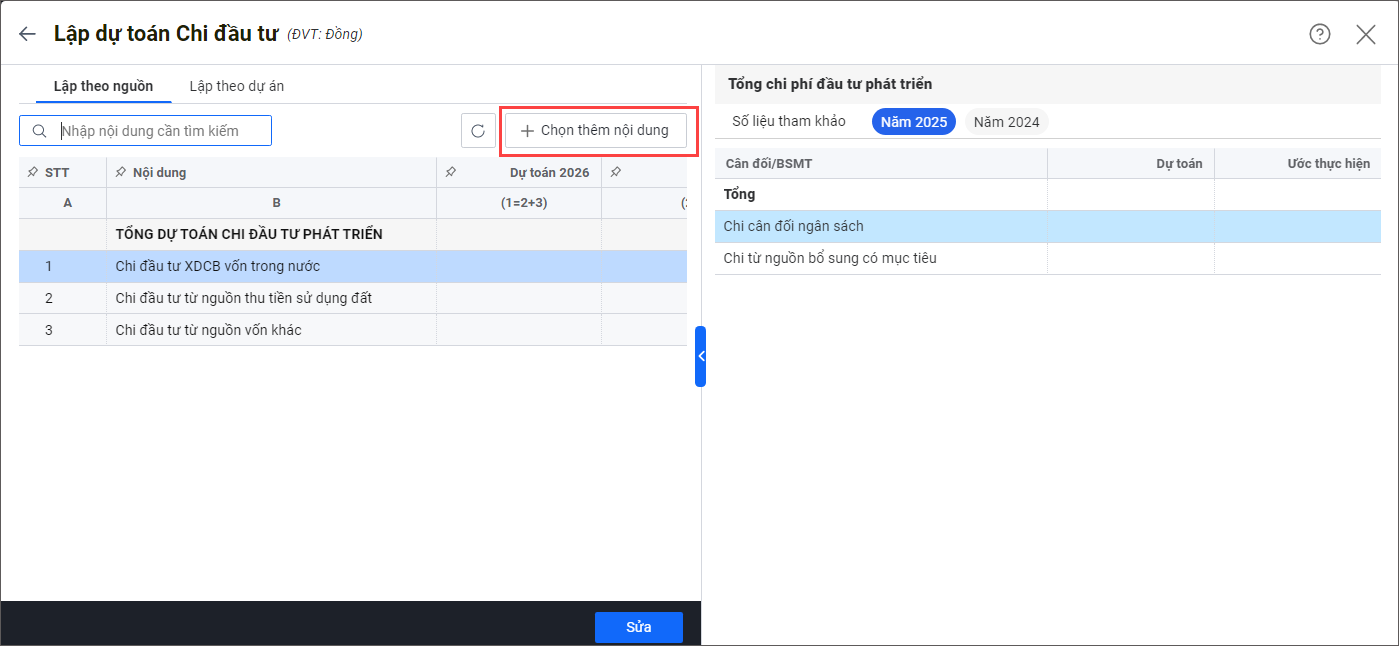Click the back arrow icon
The image size is (1399, 646).
click(x=27, y=34)
